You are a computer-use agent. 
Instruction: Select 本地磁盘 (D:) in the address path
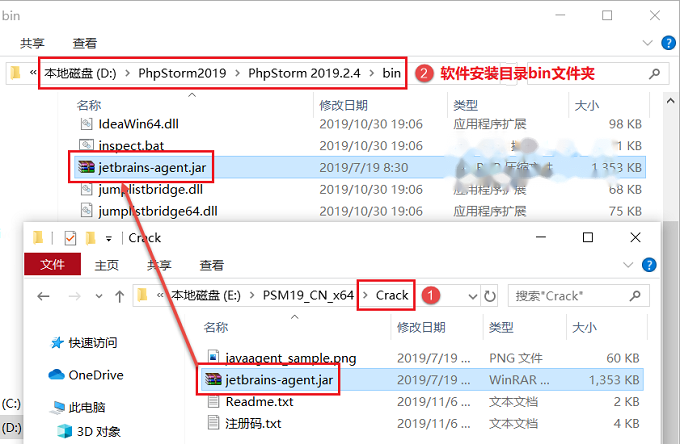pos(80,73)
